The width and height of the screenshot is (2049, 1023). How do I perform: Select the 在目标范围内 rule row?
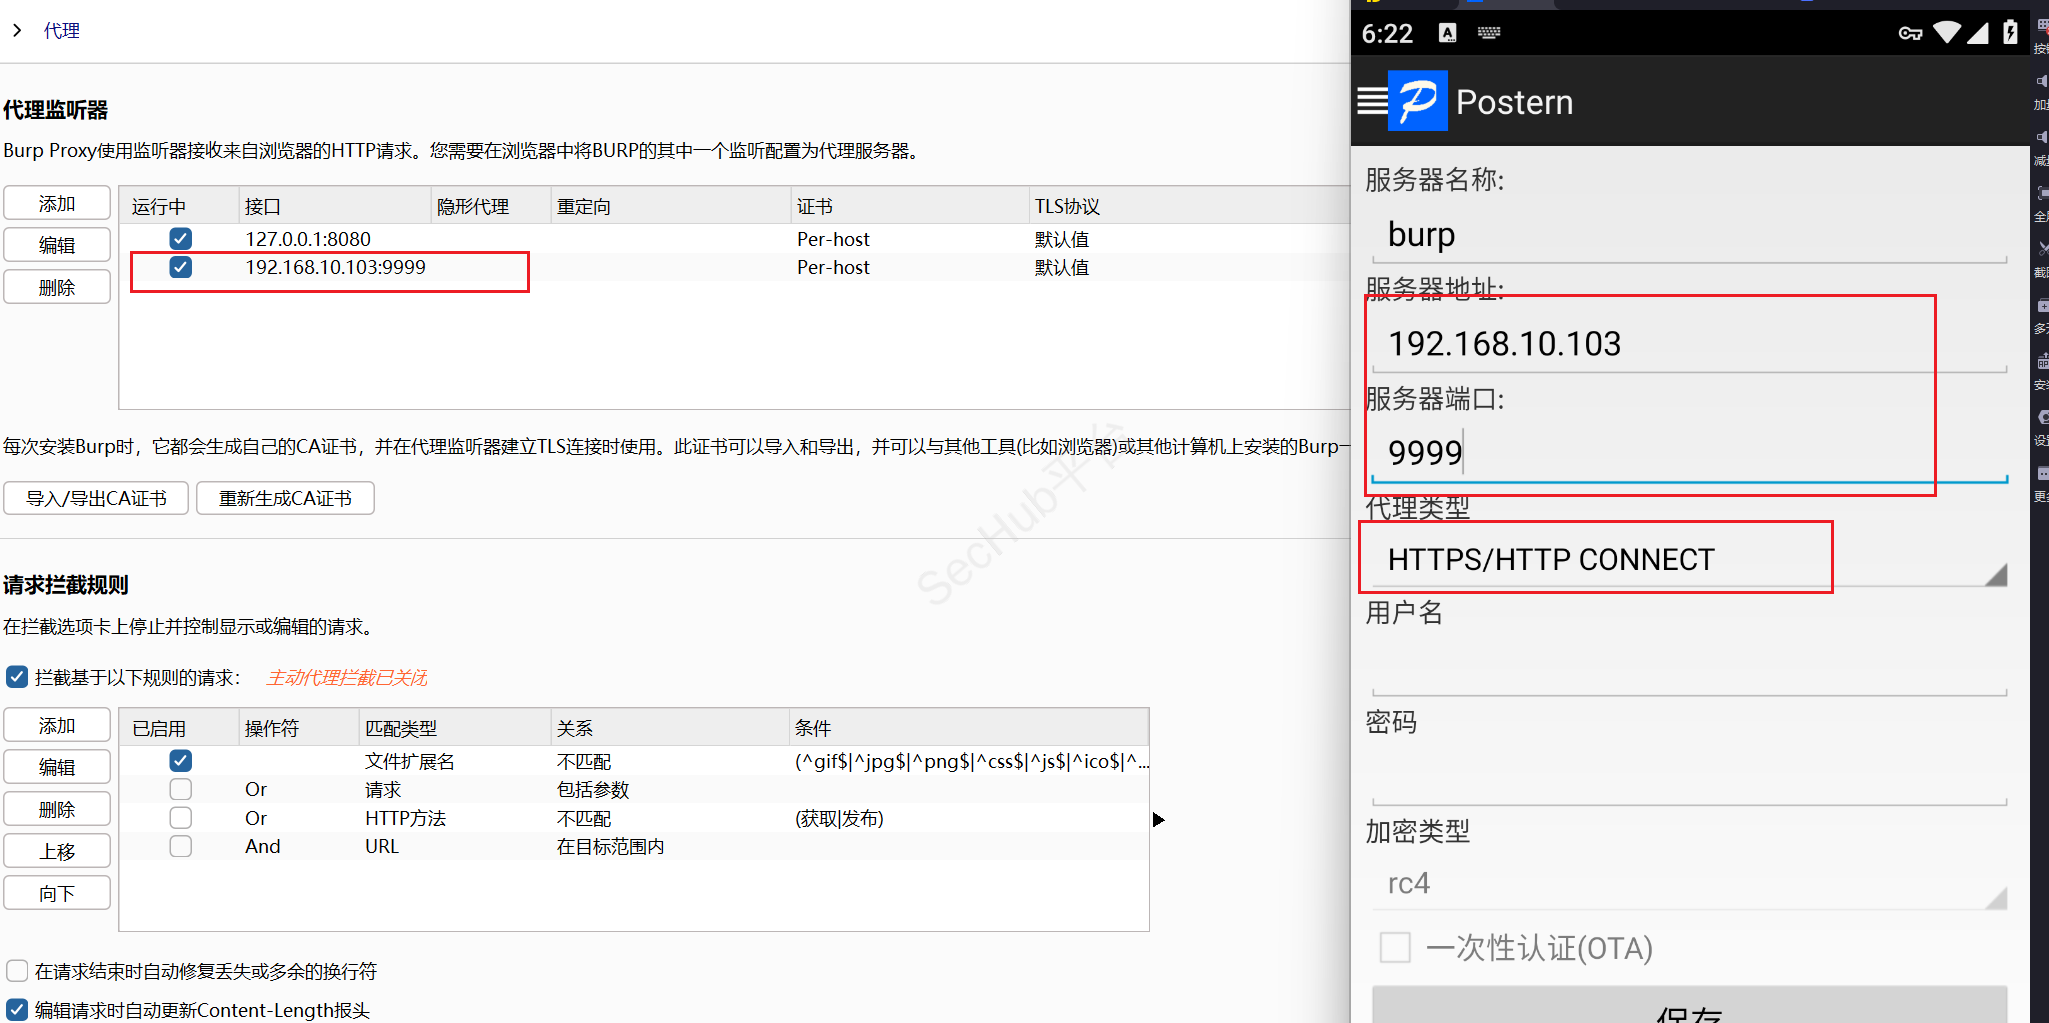[634, 846]
